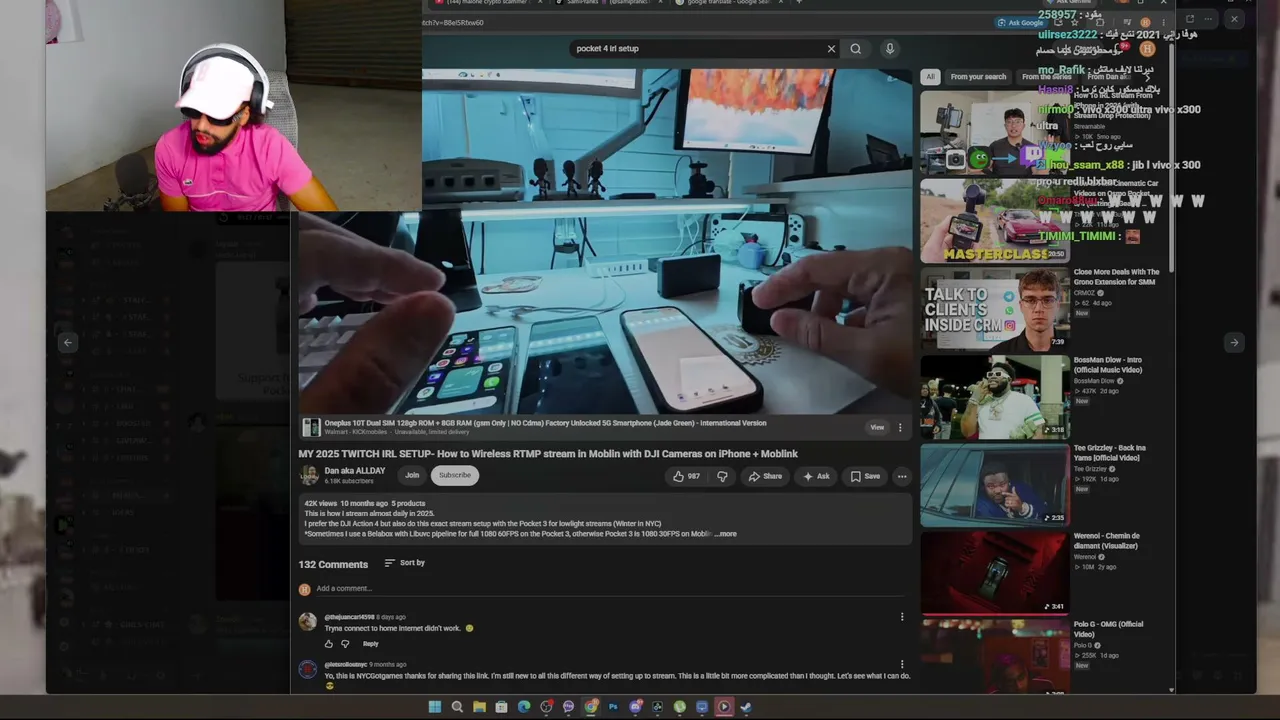Open options for @thejuancarl4598's comment

(x=902, y=617)
